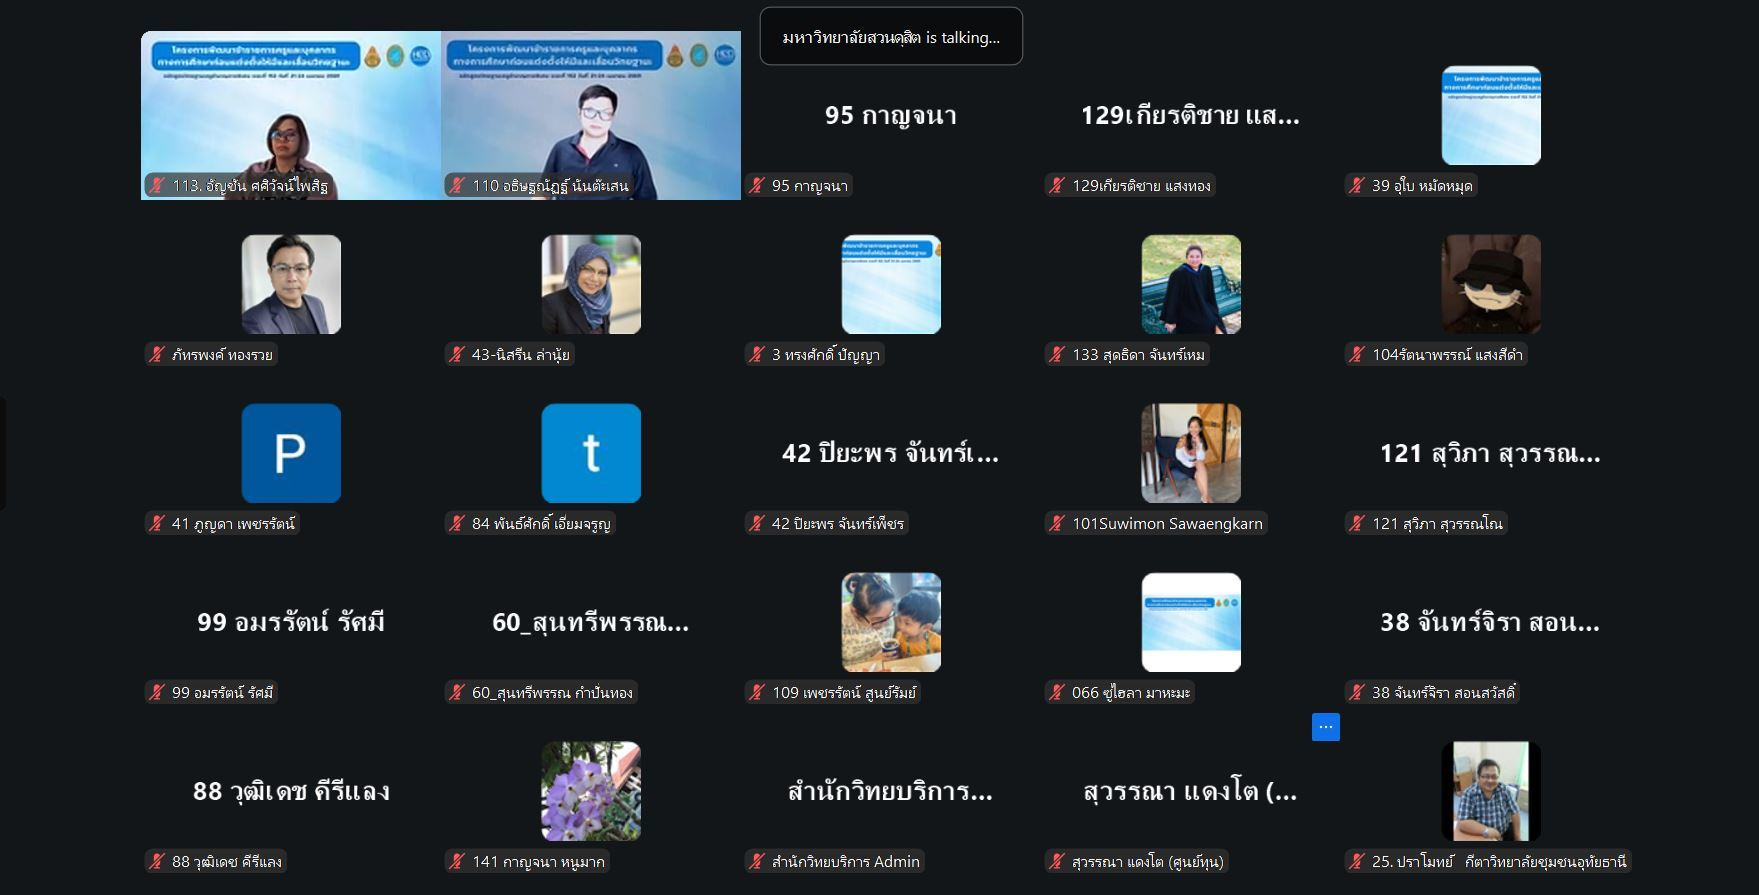The image size is (1759, 895).
Task: Click muted mic icon beside ภัทรพงค์ ทองรวย
Action: [x=157, y=355]
